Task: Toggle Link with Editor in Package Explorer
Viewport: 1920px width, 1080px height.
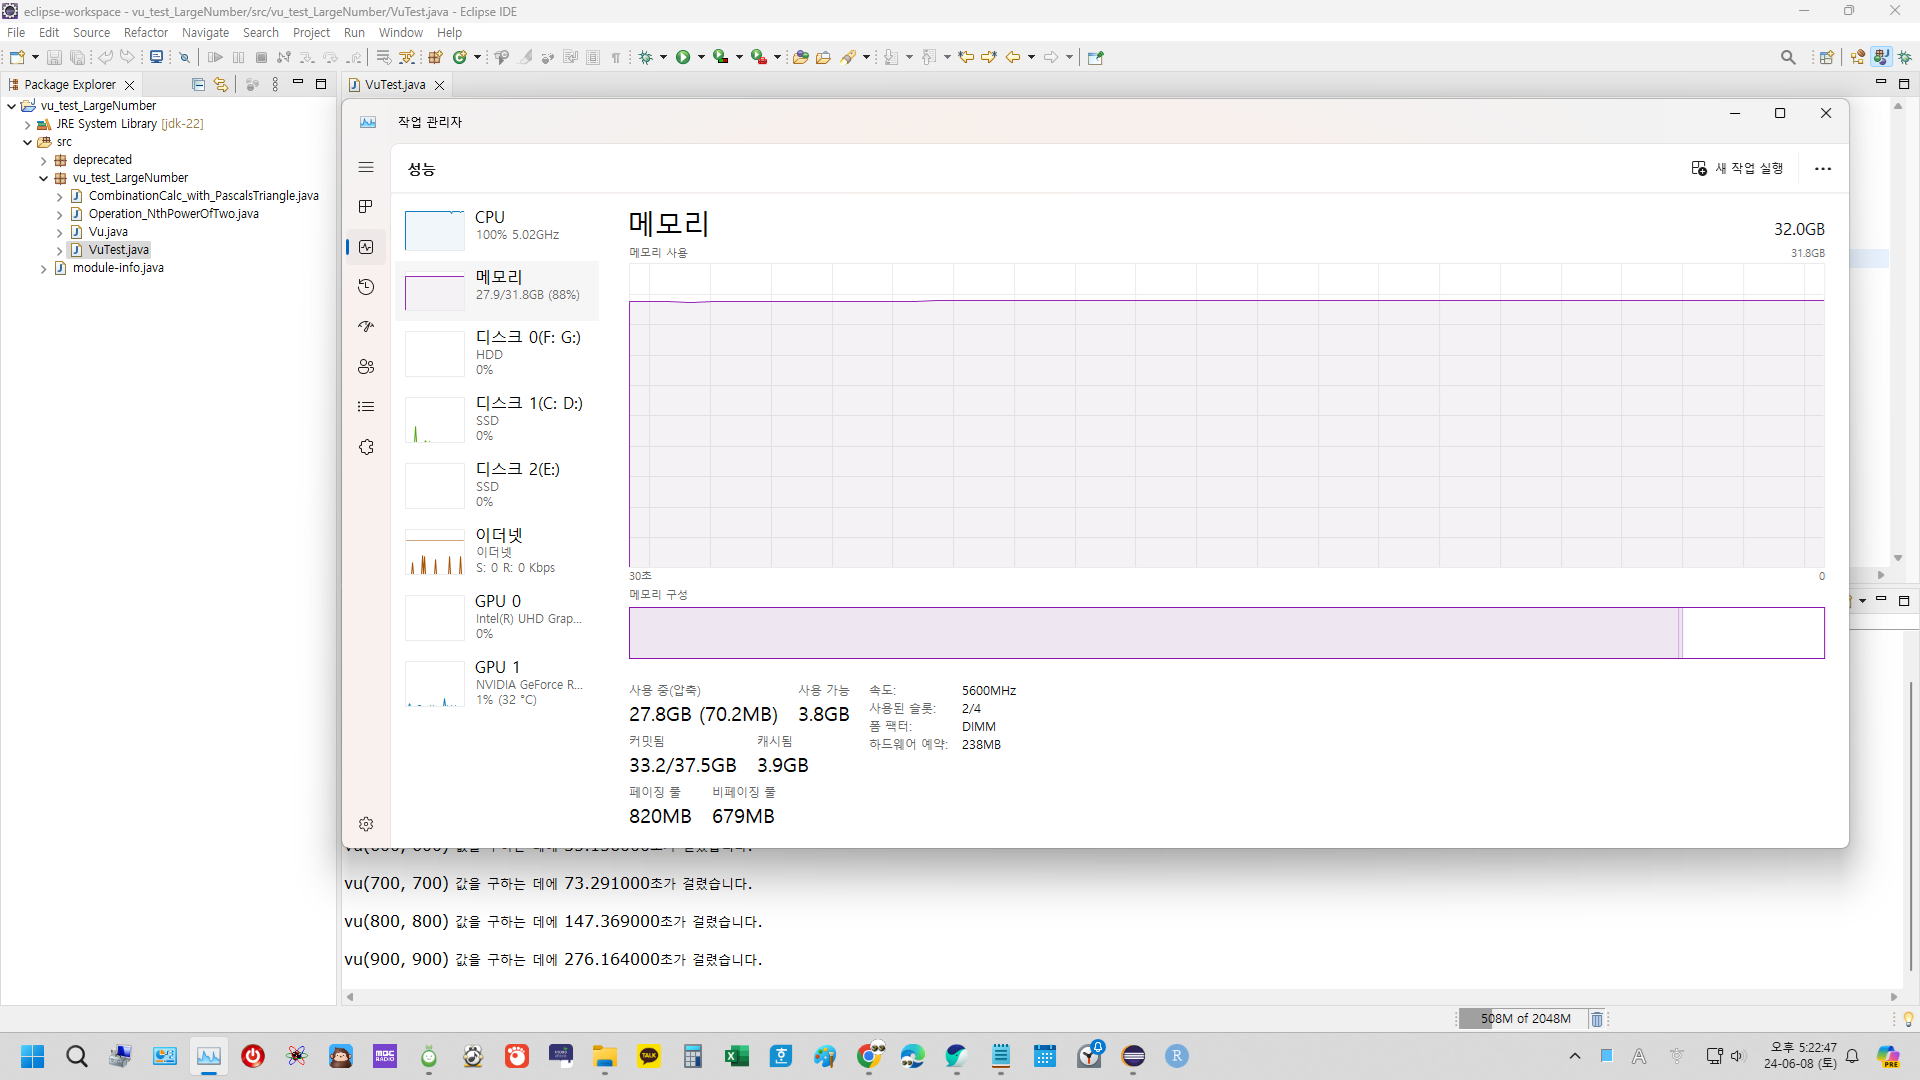Action: [220, 85]
